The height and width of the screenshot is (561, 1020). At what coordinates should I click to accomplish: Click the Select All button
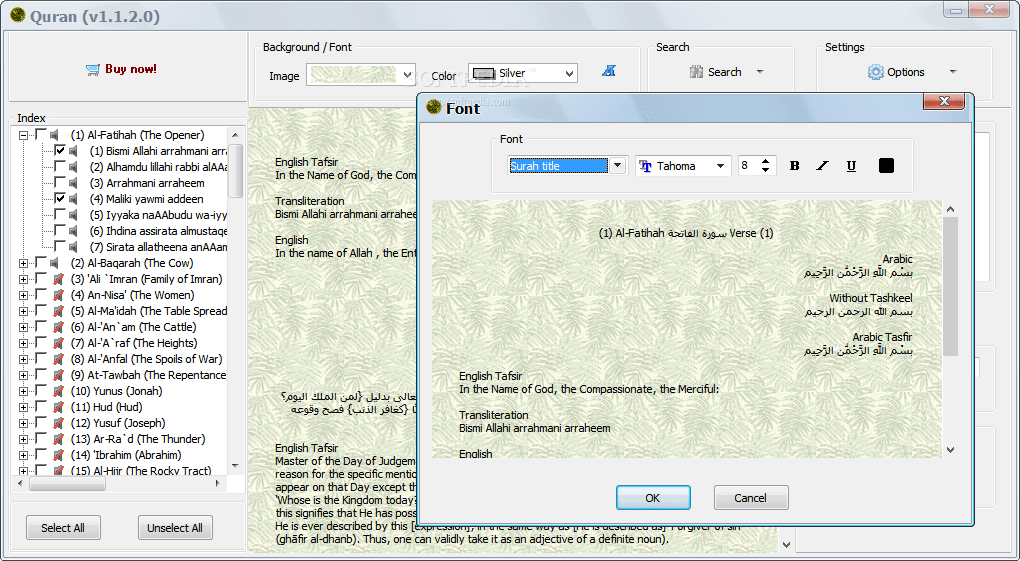[x=63, y=528]
